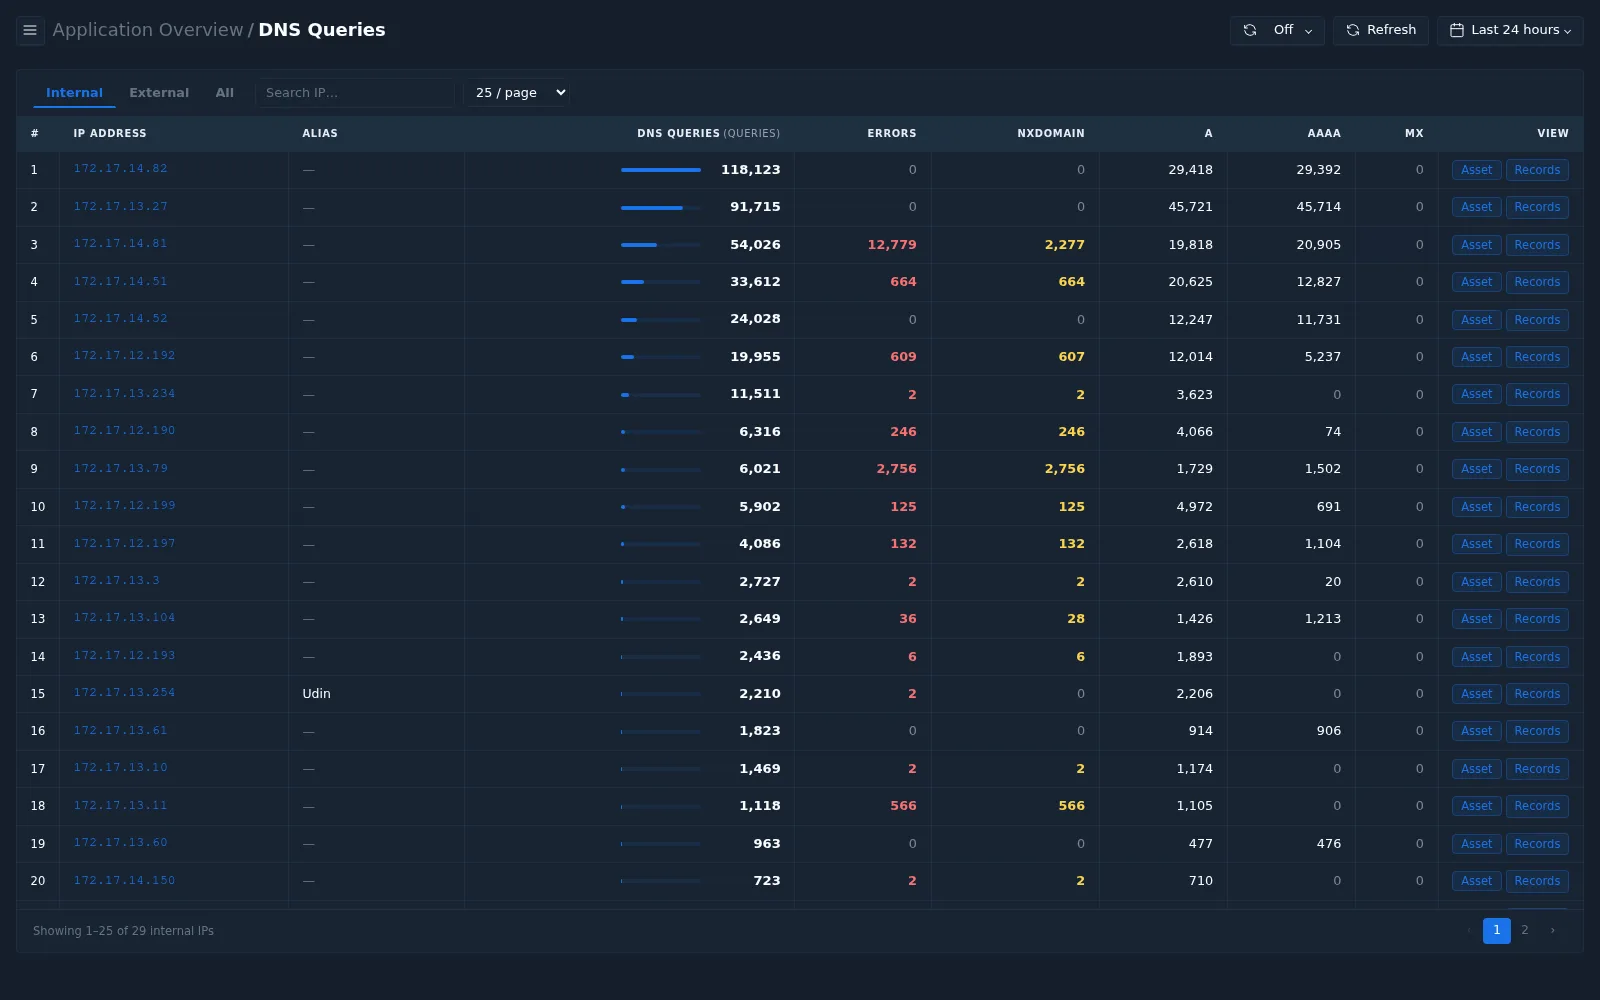Switch to the External tab

(159, 93)
